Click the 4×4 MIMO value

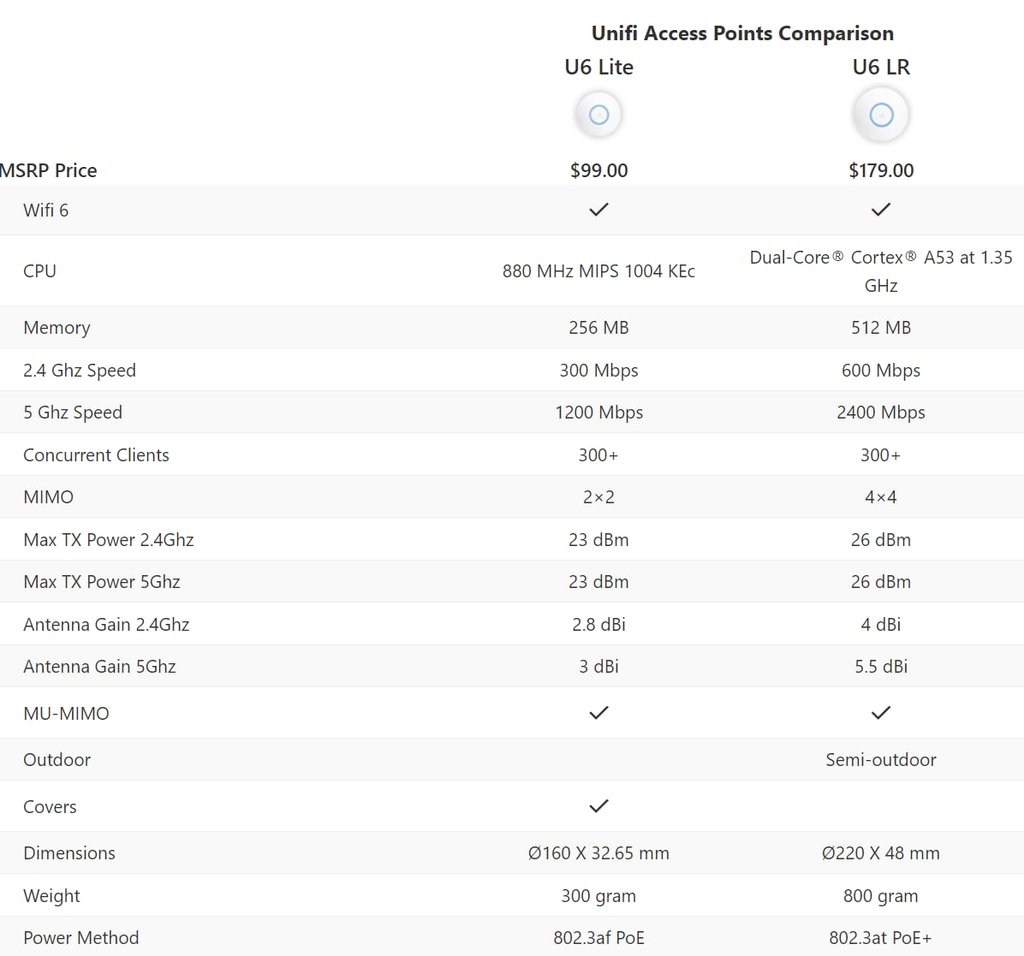pyautogui.click(x=881, y=497)
